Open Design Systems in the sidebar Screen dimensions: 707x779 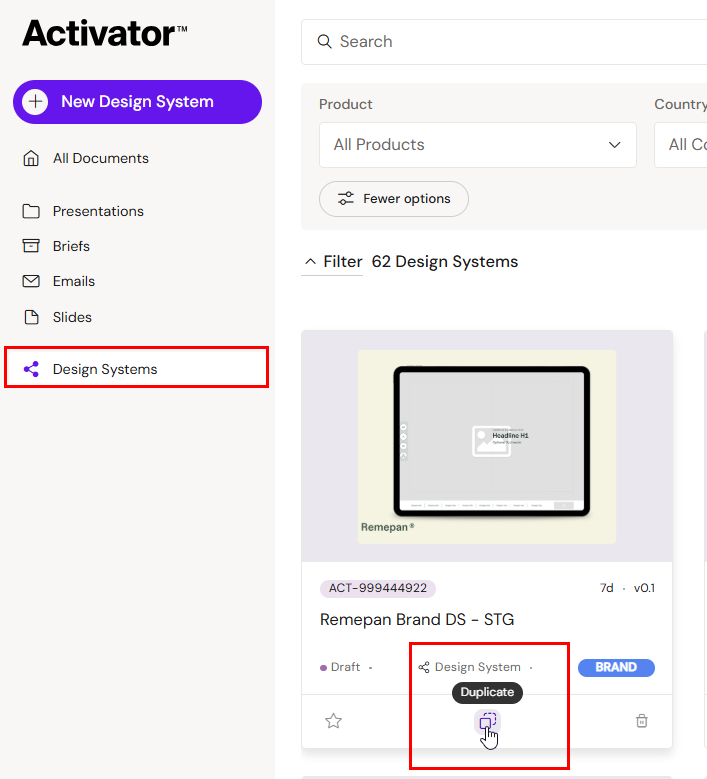[x=105, y=369]
